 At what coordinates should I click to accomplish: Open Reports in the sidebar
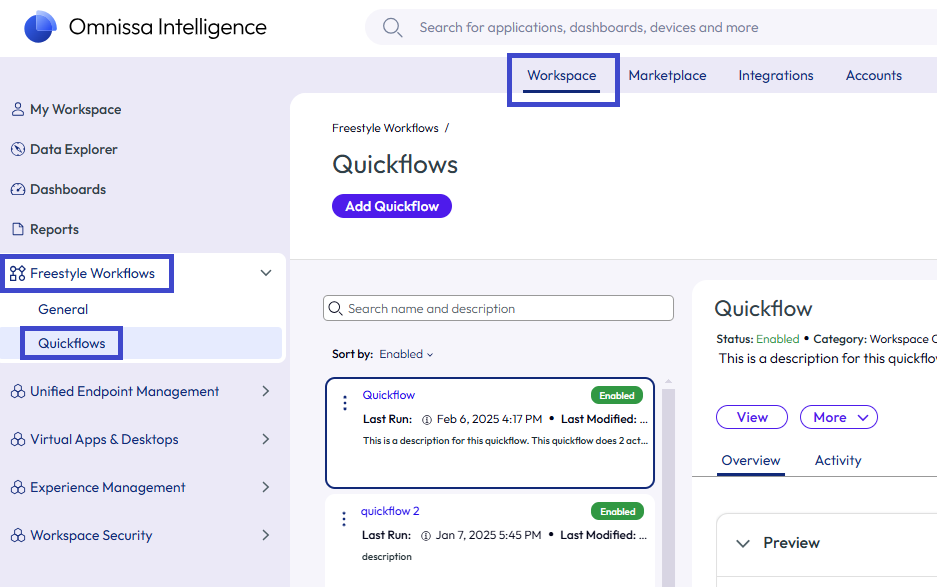[x=54, y=230]
